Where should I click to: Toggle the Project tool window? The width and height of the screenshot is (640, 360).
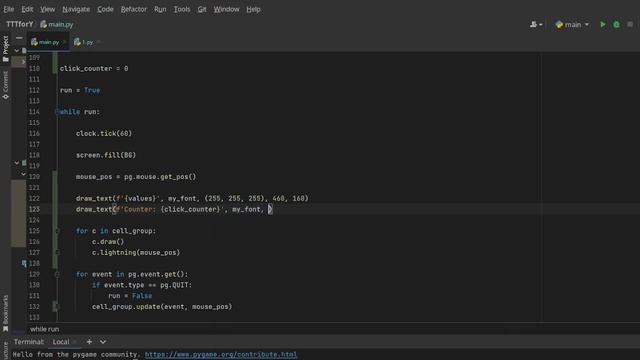(x=5, y=49)
